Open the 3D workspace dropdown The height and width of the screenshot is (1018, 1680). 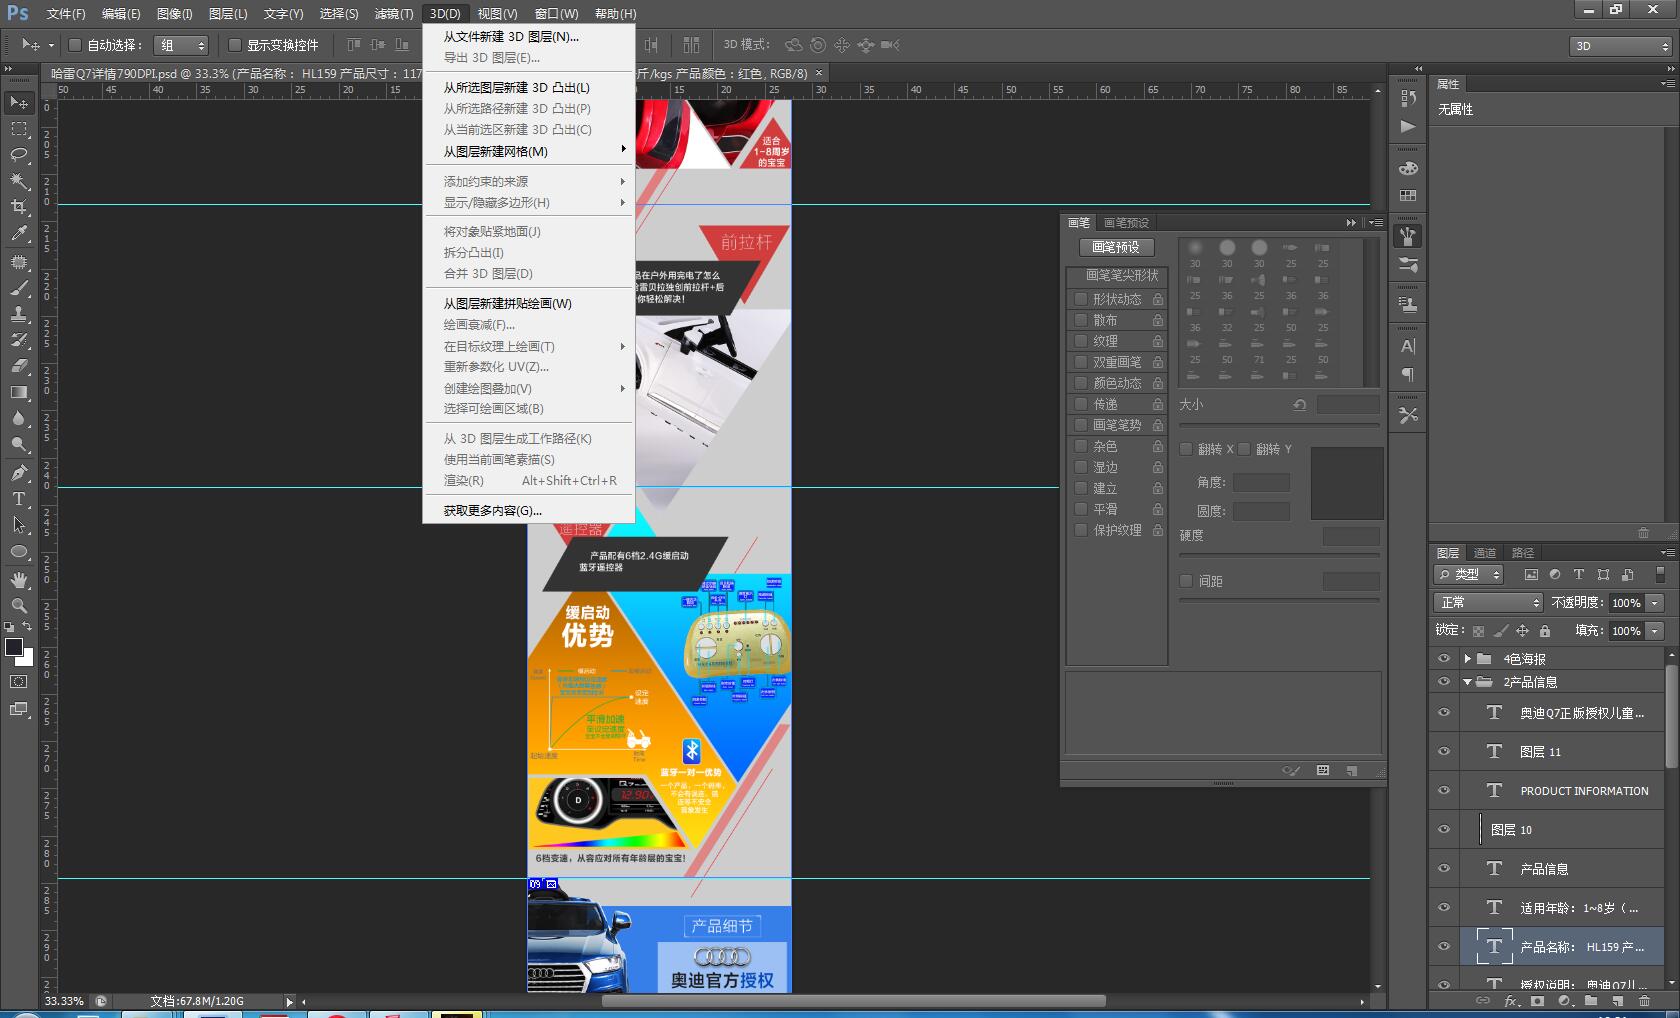(1621, 46)
